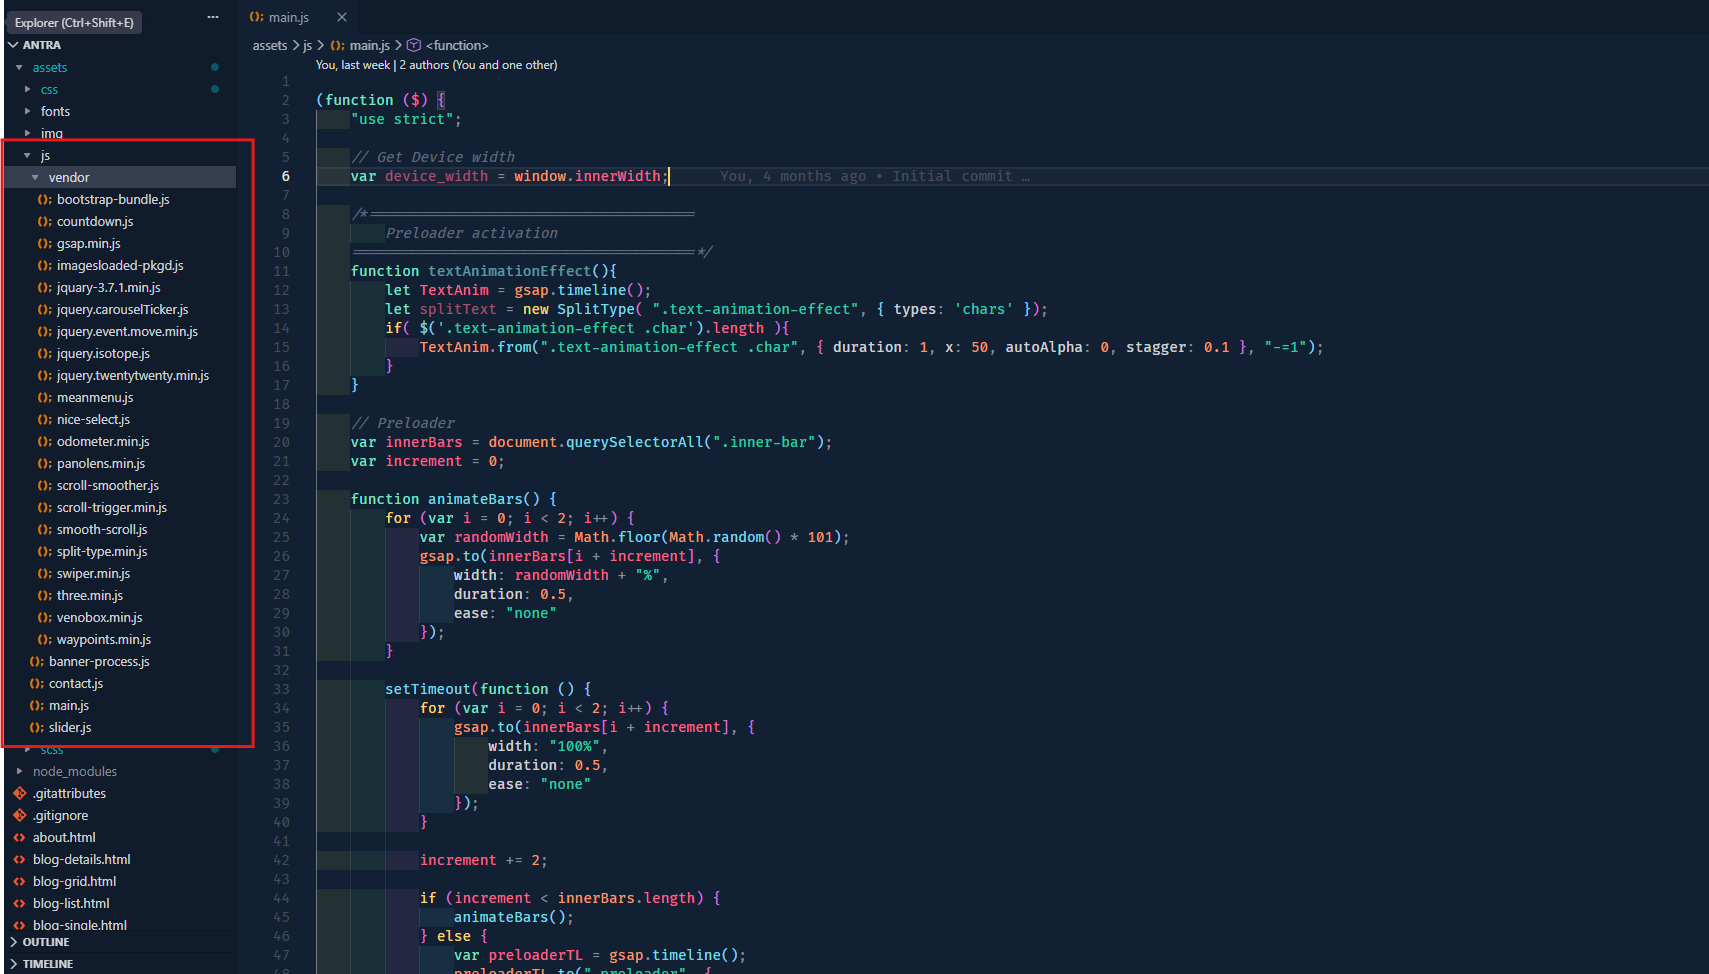Open the '2 authors' CodeLens annotation
Screen dimensions: 1709x974
pyautogui.click(x=425, y=64)
